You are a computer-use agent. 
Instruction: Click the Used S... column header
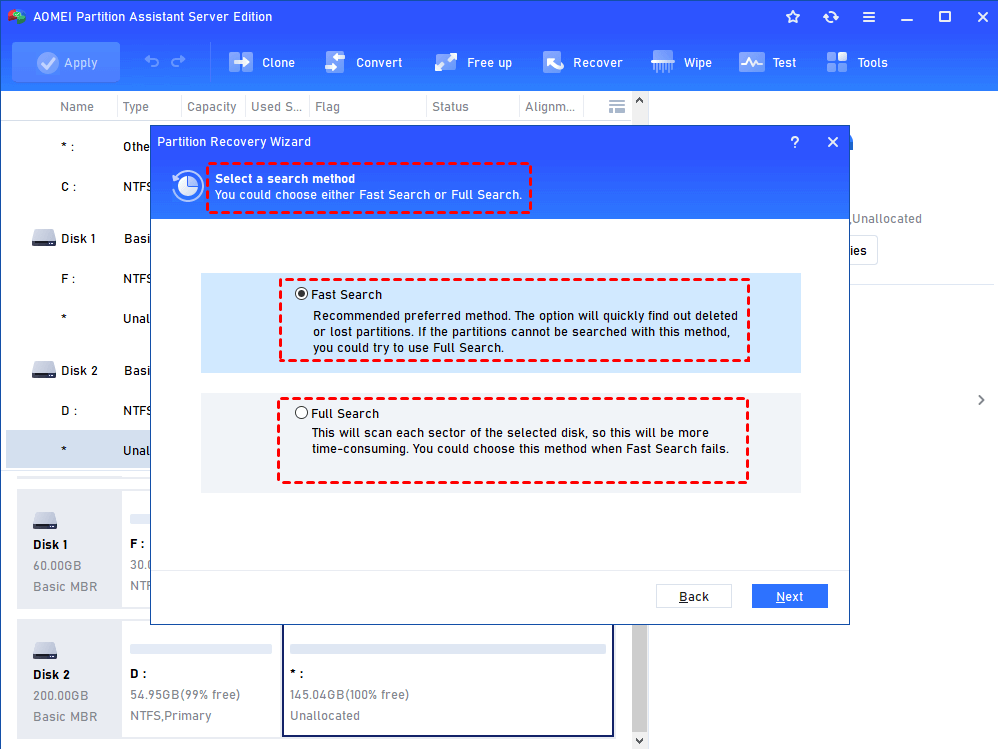coord(276,107)
